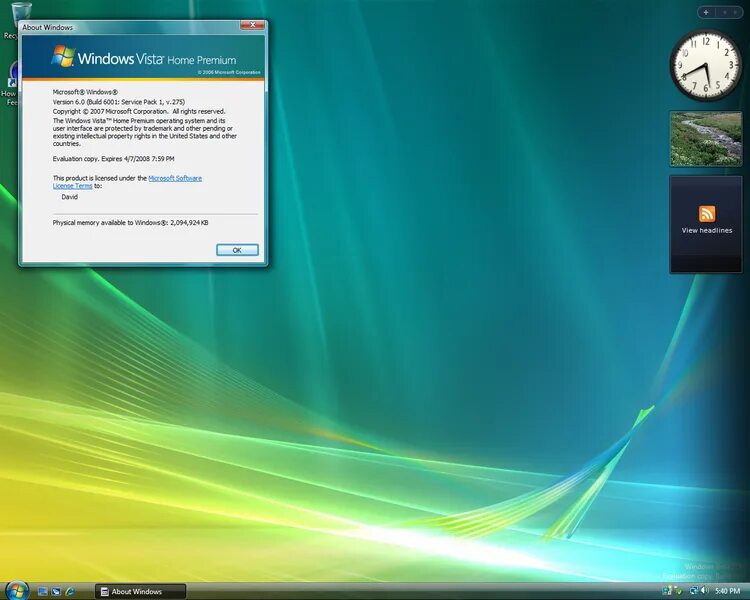Image resolution: width=750 pixels, height=600 pixels.
Task: Click View headlines in Feed gadget
Action: (706, 231)
